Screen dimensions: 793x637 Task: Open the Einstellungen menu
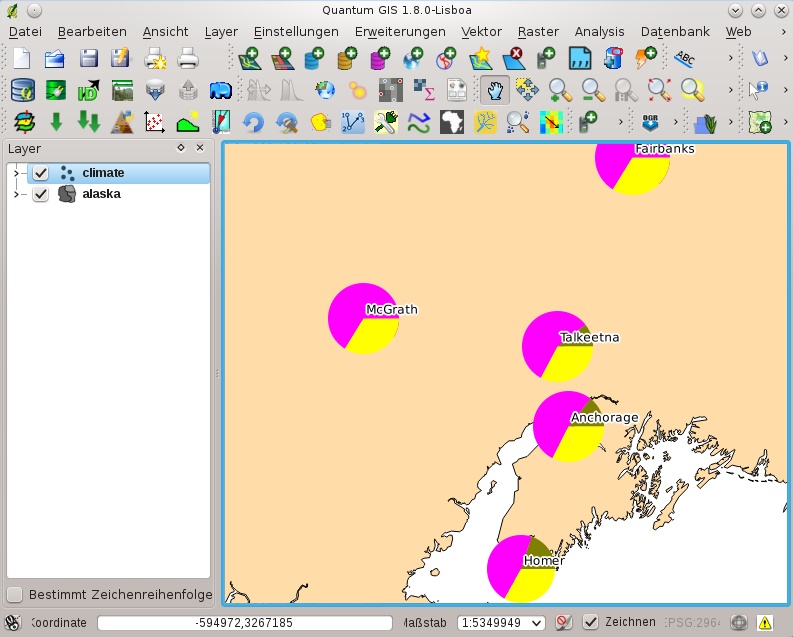point(296,32)
